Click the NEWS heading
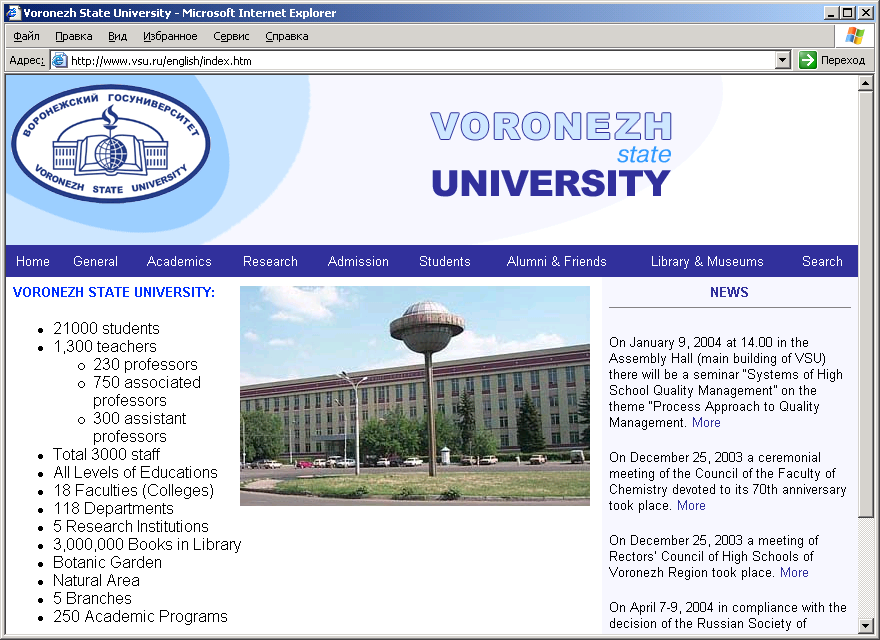The width and height of the screenshot is (880, 640). (x=729, y=292)
